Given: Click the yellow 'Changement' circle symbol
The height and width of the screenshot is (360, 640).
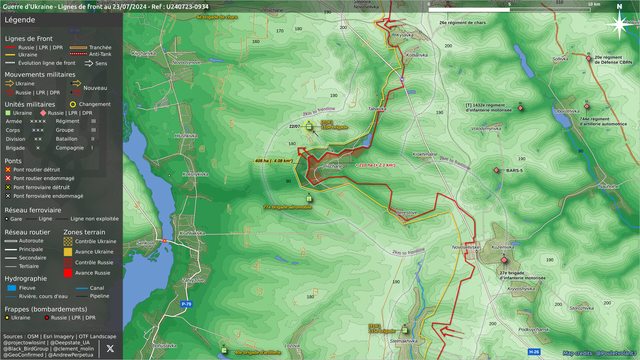Looking at the screenshot, I should click(x=73, y=104).
